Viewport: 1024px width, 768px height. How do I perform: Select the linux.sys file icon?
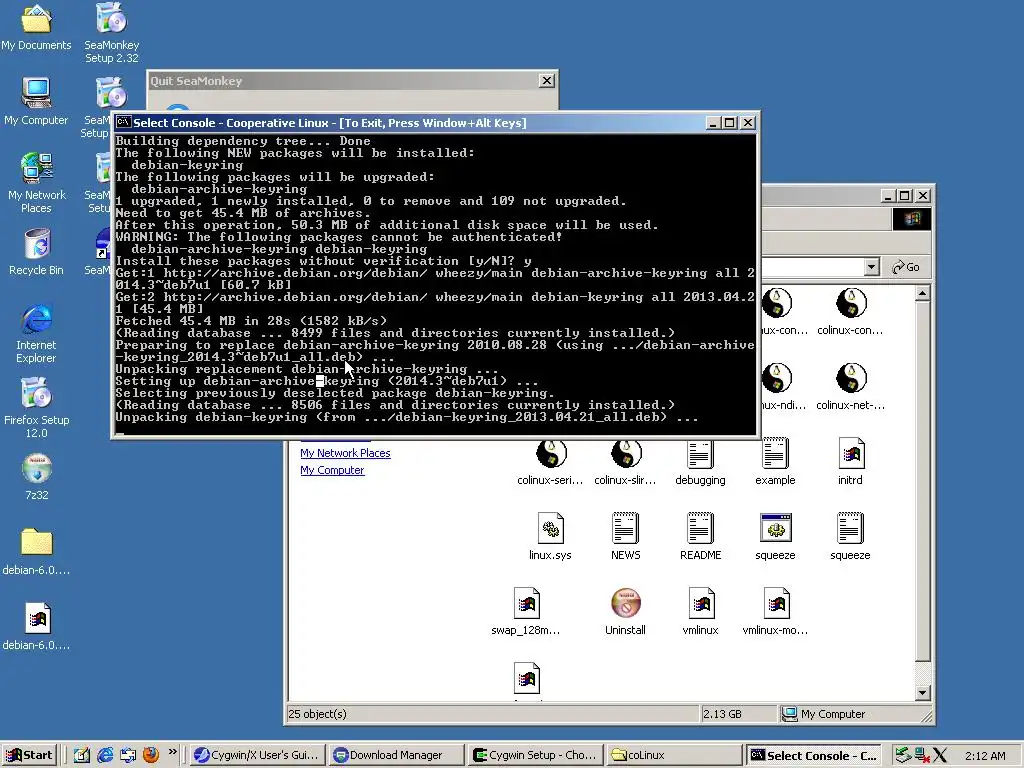click(x=551, y=537)
